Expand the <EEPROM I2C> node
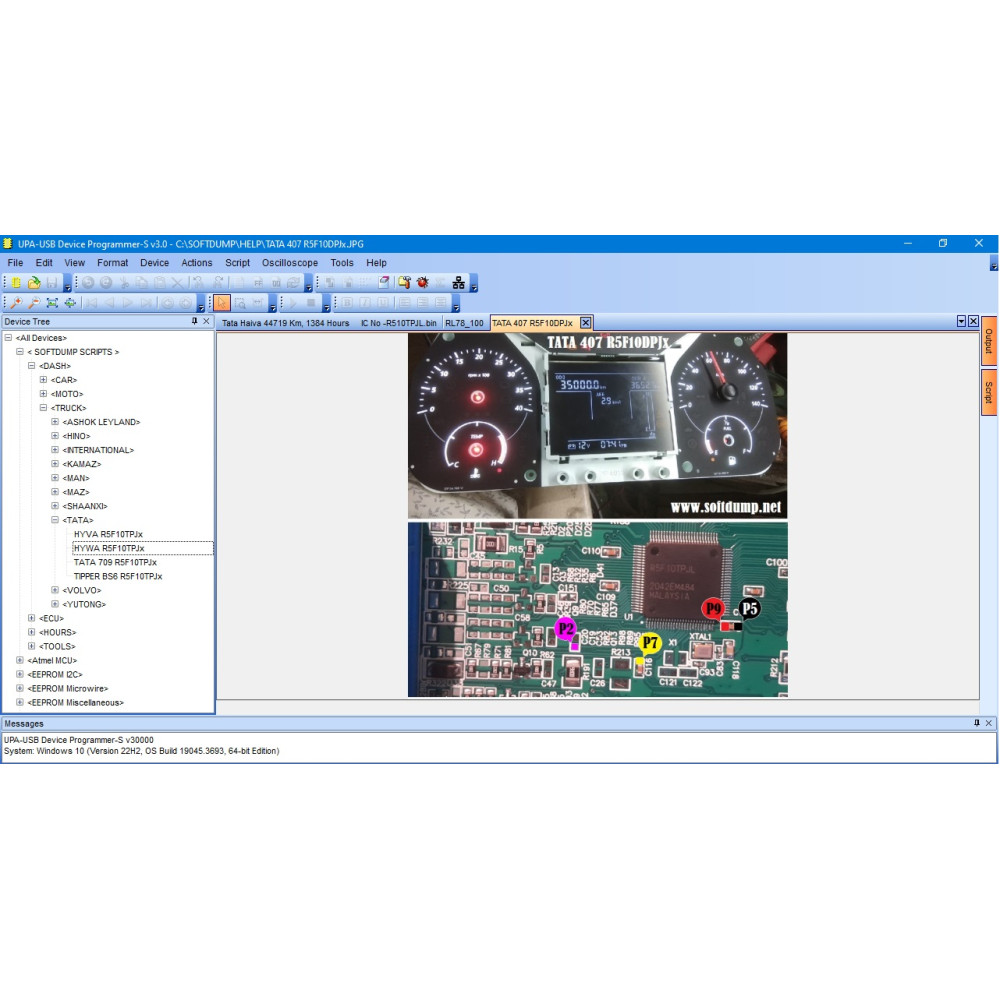This screenshot has width=1000, height=1000. coord(20,674)
